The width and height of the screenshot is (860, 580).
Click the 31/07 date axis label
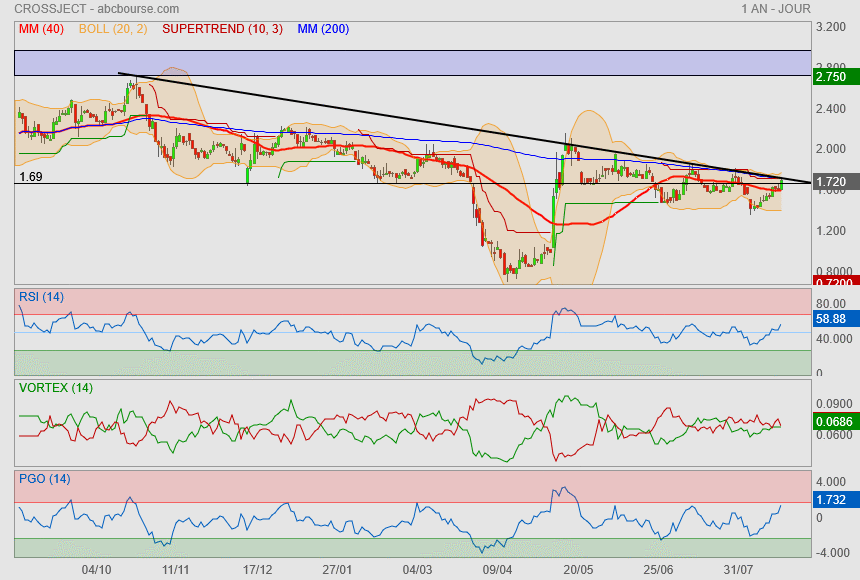pyautogui.click(x=738, y=570)
